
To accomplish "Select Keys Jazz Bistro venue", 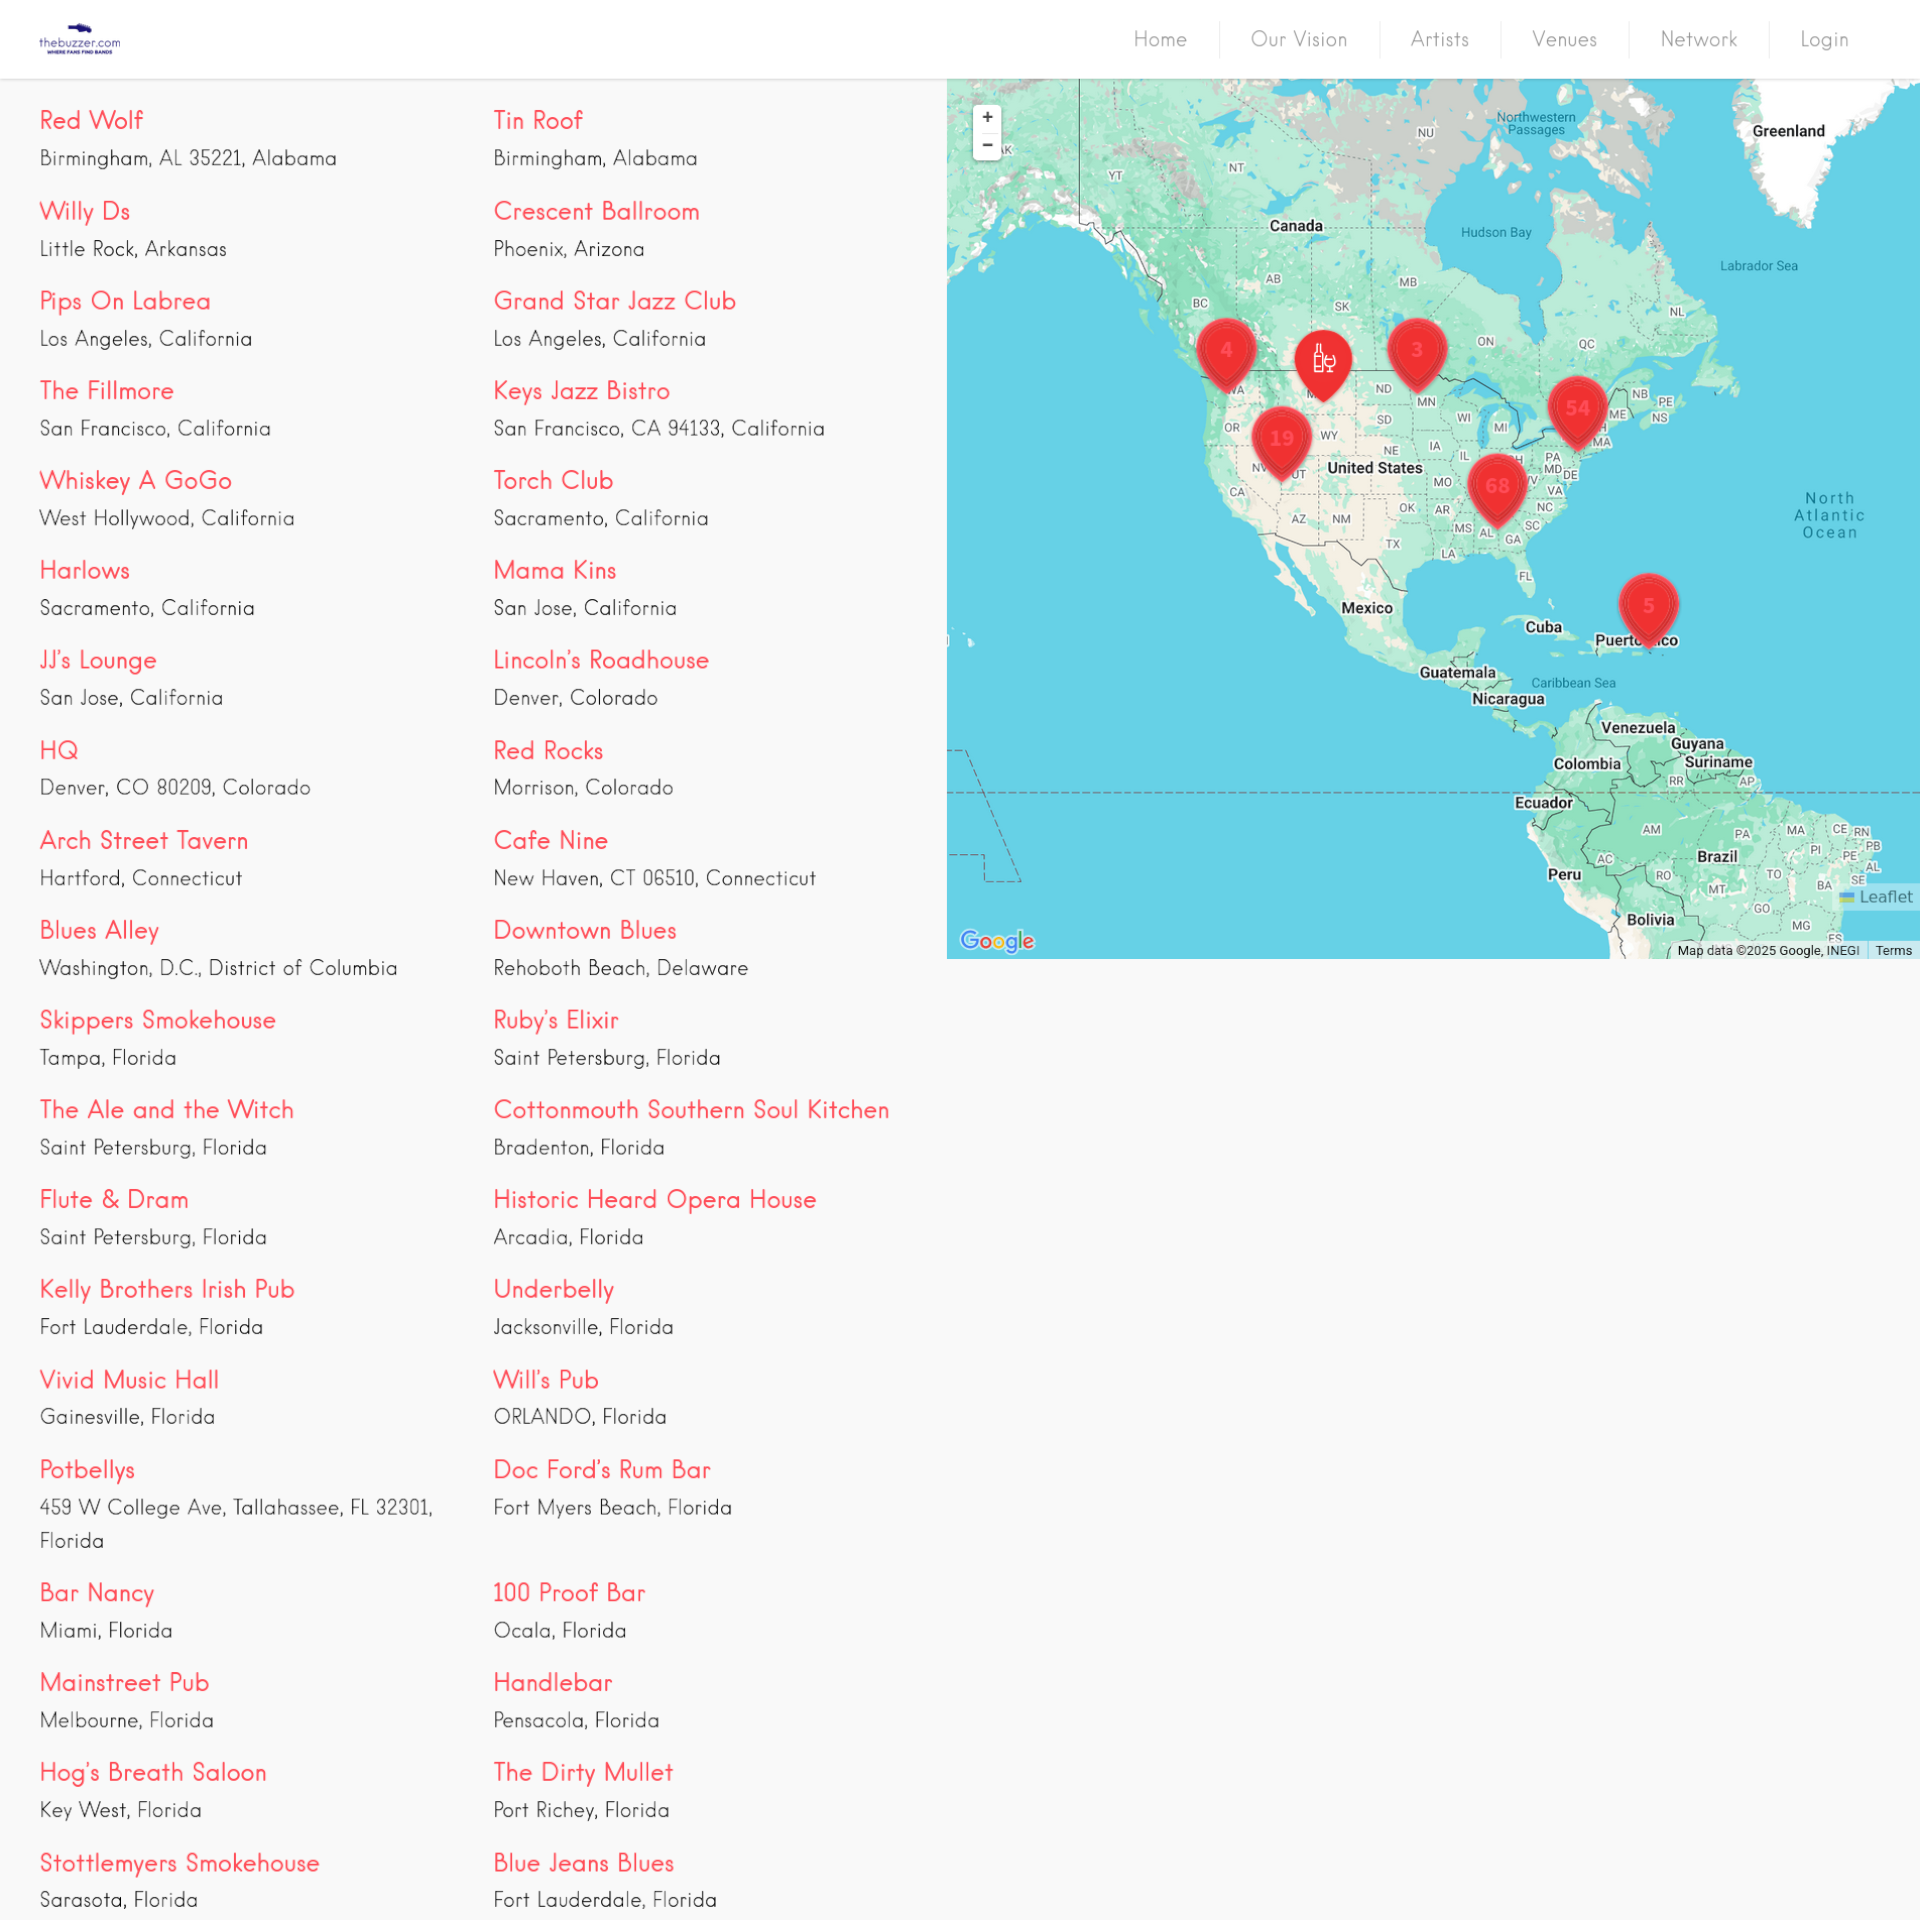I will coord(581,391).
